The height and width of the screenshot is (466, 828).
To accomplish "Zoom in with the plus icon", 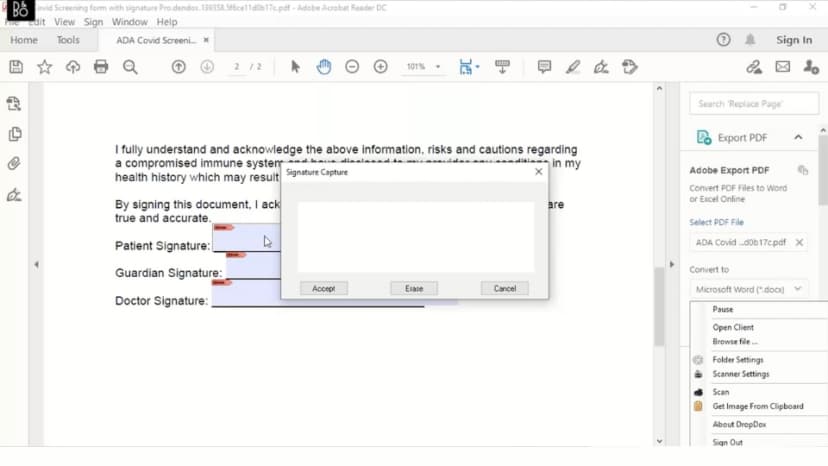I will (x=380, y=67).
